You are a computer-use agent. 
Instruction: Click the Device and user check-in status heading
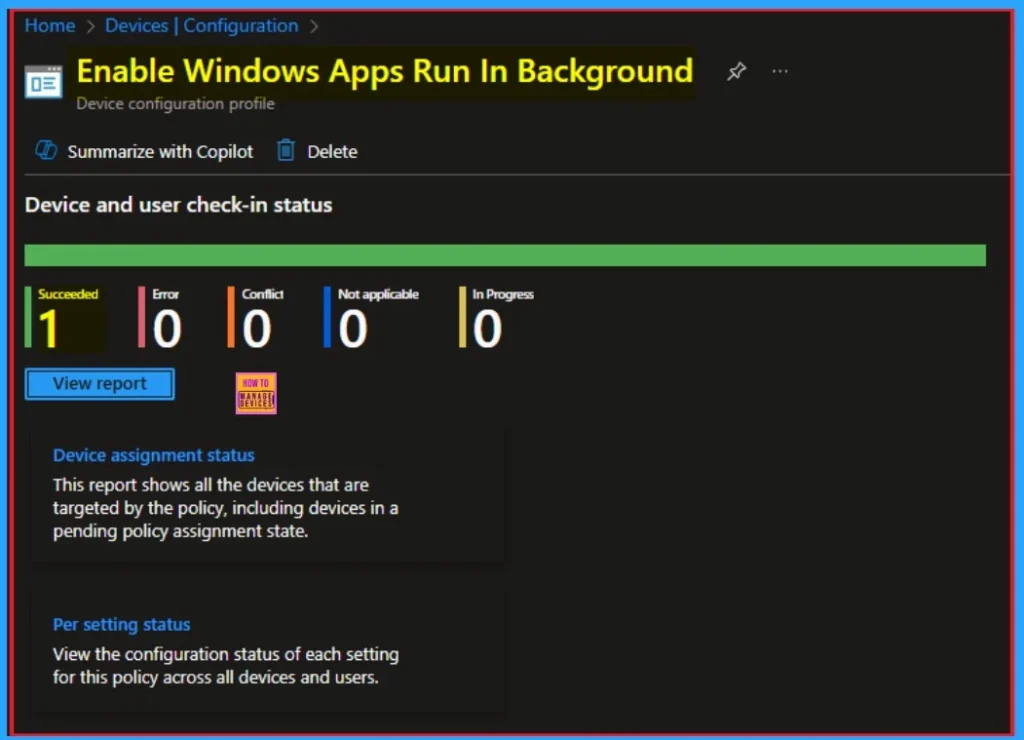point(178,205)
